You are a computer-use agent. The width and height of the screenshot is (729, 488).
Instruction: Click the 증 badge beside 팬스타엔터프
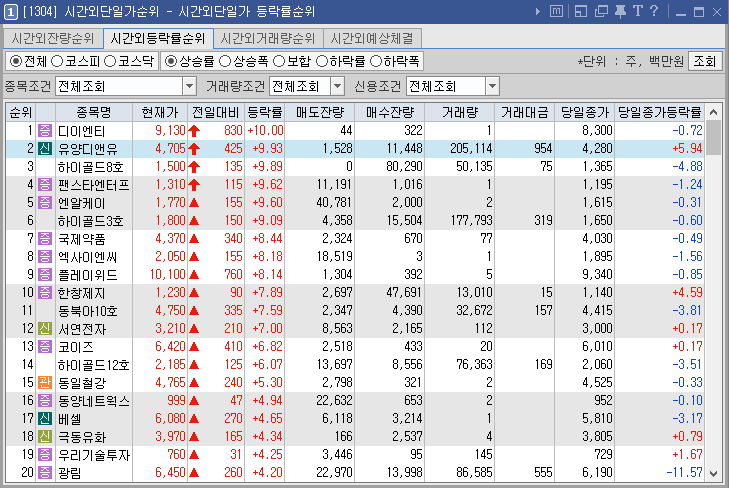pos(45,185)
